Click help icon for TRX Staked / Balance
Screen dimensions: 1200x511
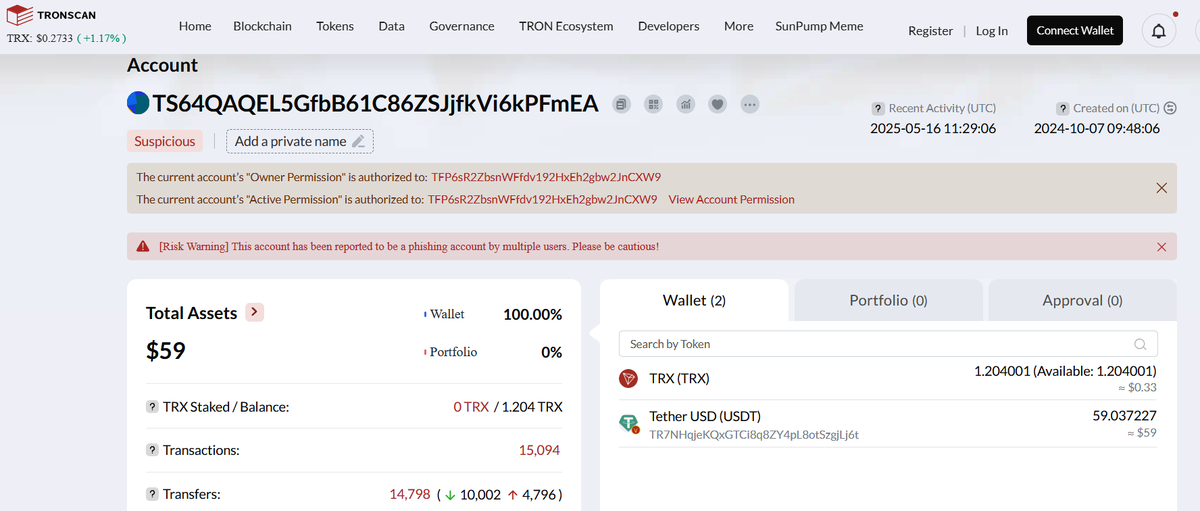tap(152, 407)
